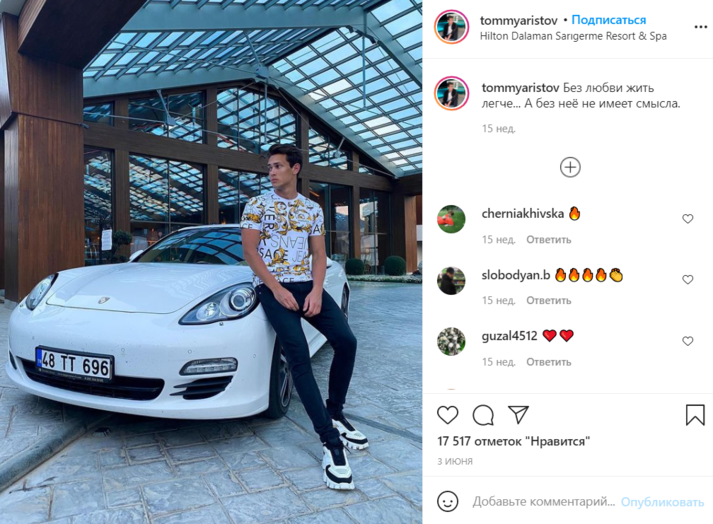This screenshot has height=524, width=713.
Task: Open emoji picker smiley icon
Action: coord(447,501)
